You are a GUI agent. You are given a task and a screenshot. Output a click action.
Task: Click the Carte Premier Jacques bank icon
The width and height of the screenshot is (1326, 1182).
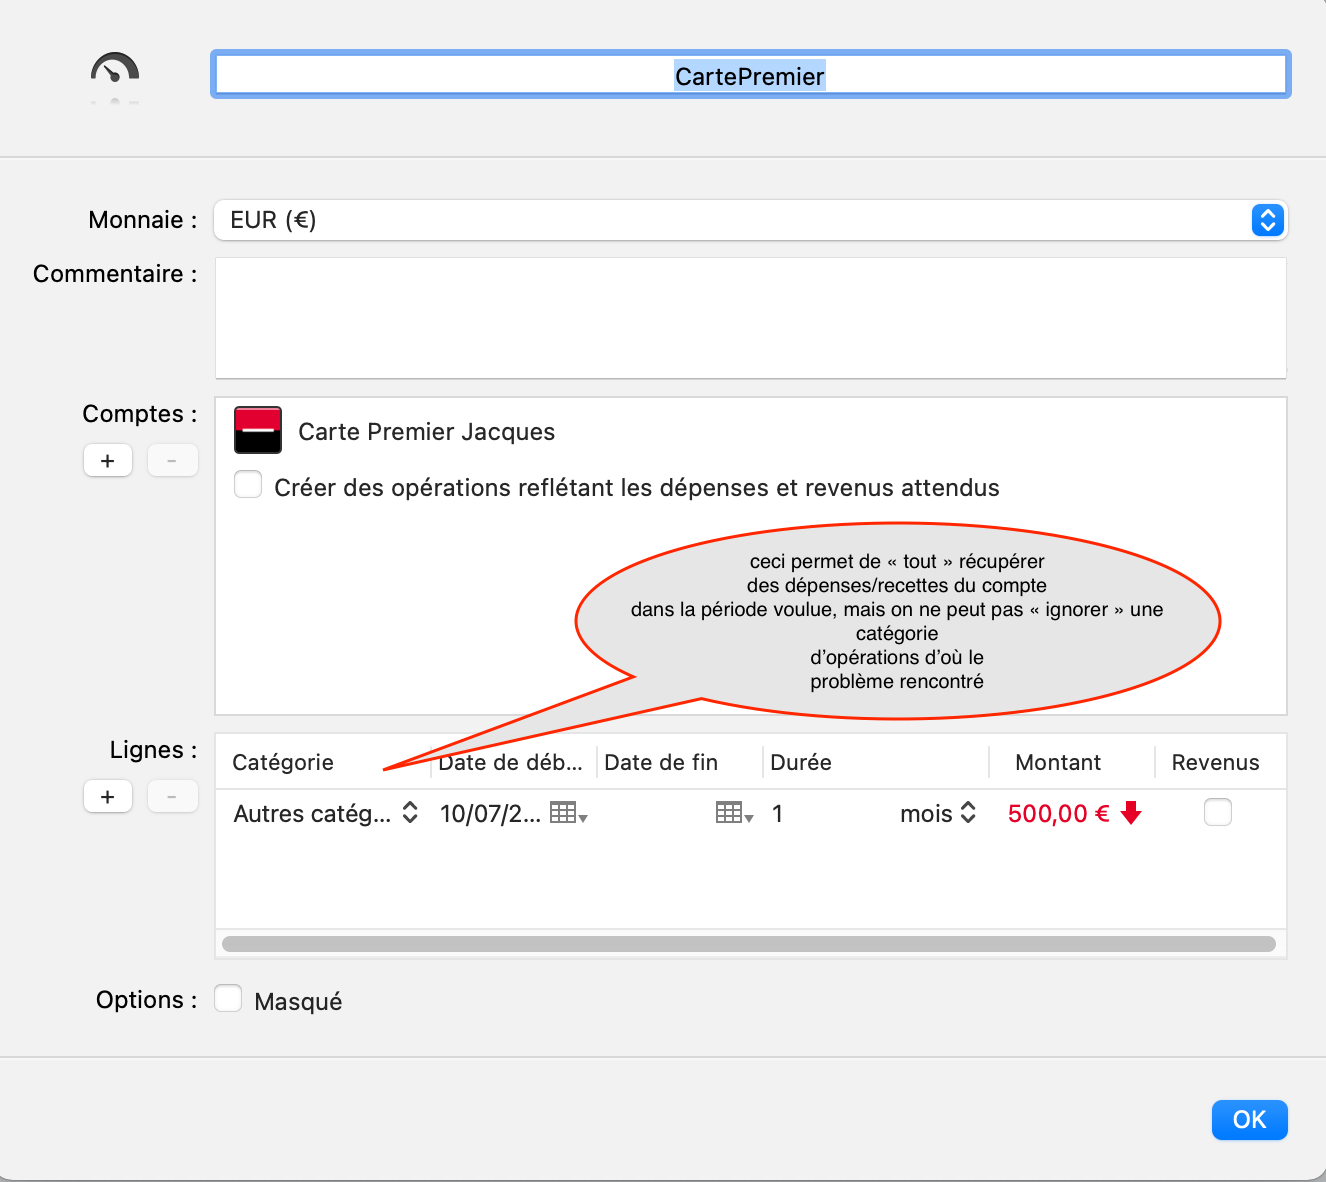point(257,431)
